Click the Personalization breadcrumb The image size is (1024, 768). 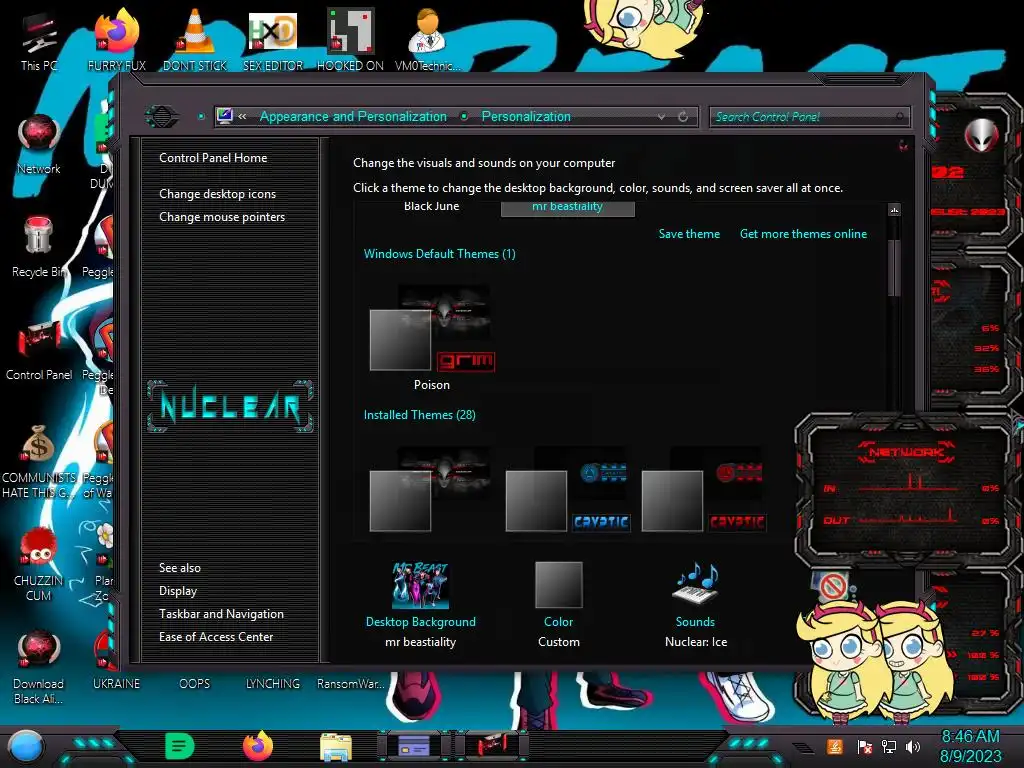(526, 116)
